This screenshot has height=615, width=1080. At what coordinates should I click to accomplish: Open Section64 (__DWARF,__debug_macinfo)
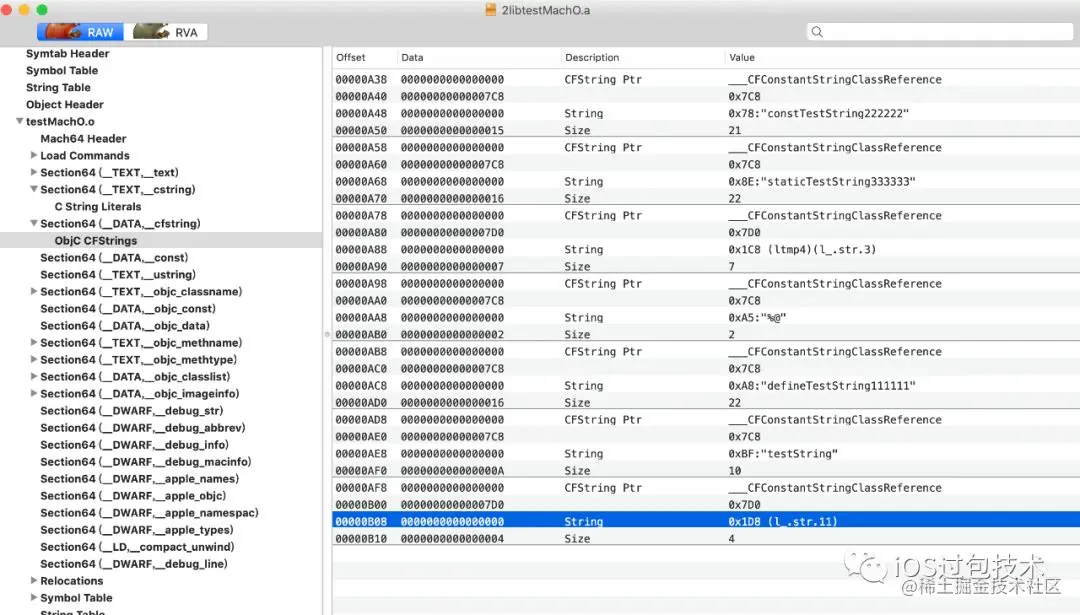(x=145, y=461)
